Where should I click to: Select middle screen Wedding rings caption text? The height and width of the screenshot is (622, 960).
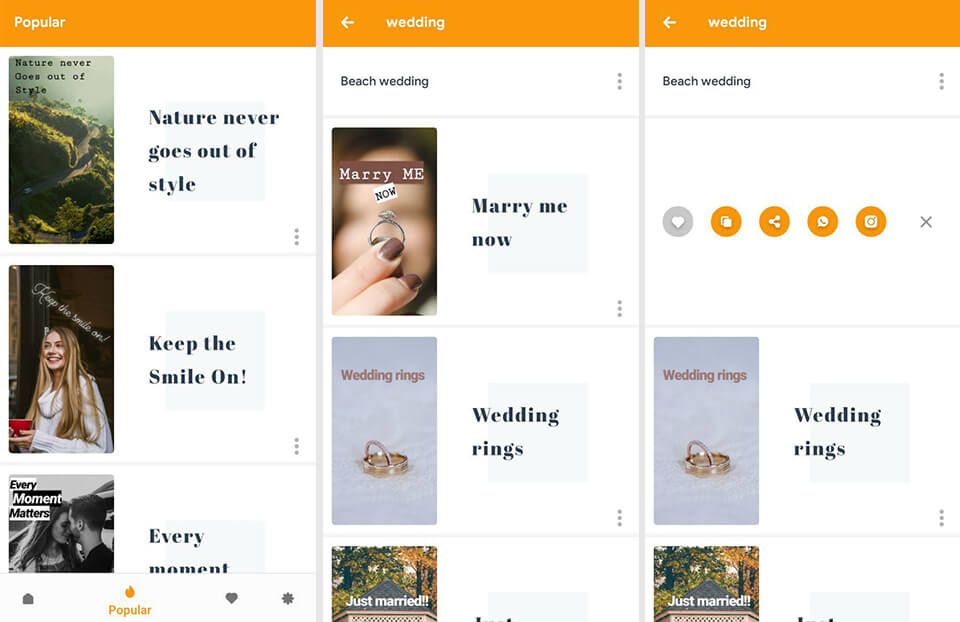pos(516,432)
